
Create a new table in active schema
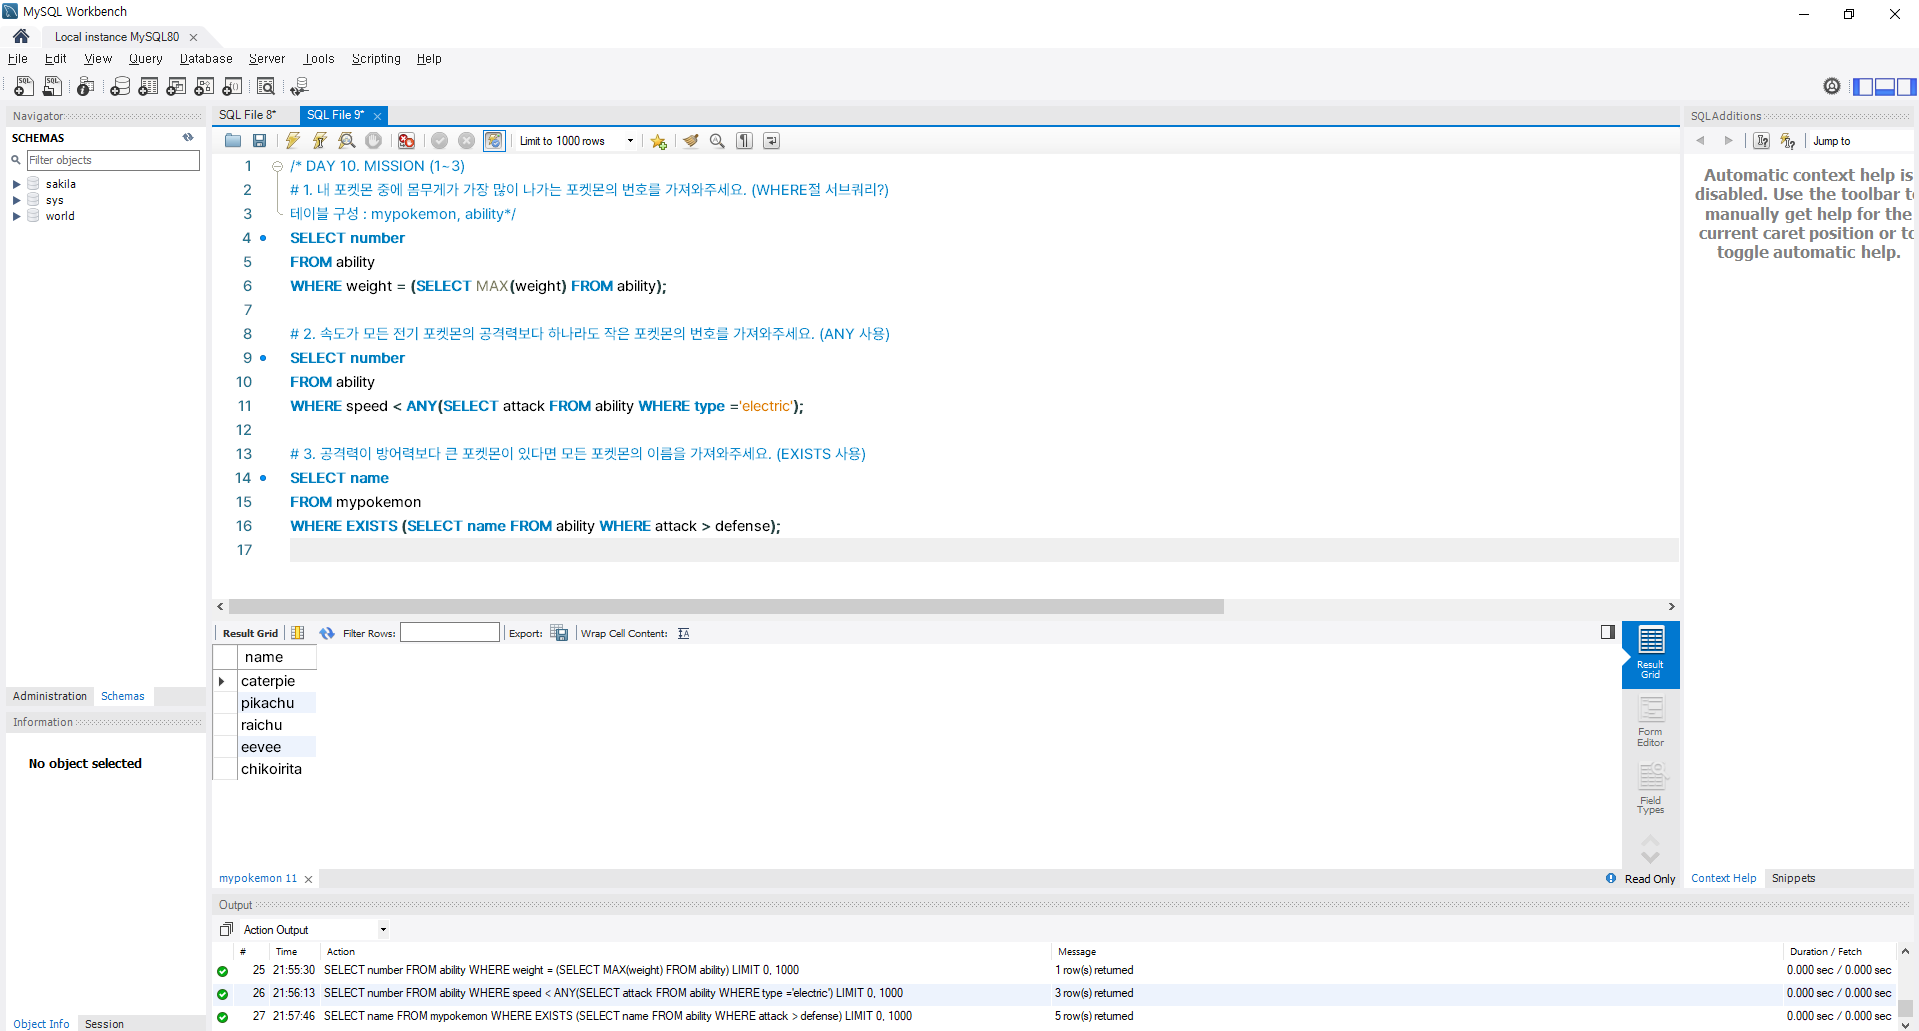pos(148,87)
